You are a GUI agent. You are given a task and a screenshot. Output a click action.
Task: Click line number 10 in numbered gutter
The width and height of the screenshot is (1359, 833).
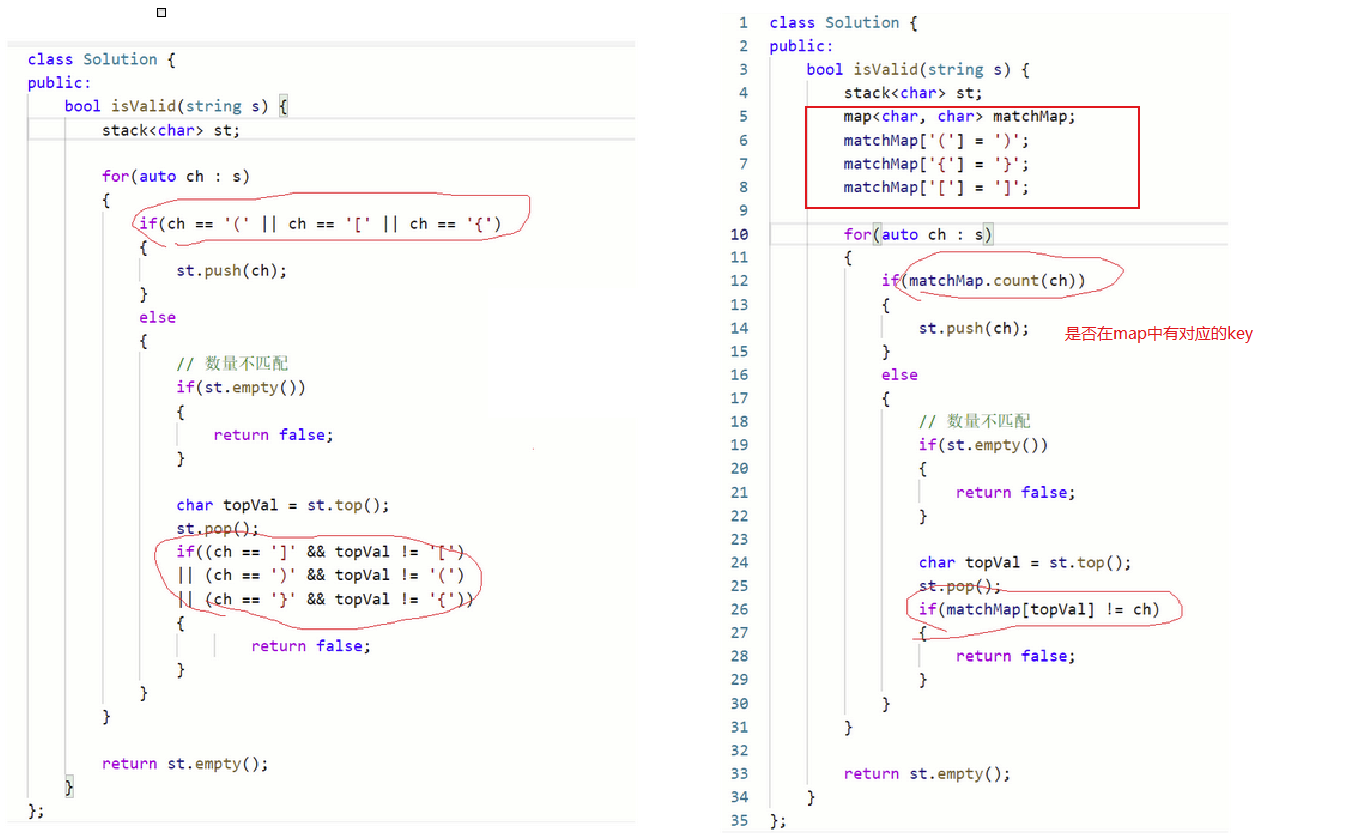[x=740, y=234]
